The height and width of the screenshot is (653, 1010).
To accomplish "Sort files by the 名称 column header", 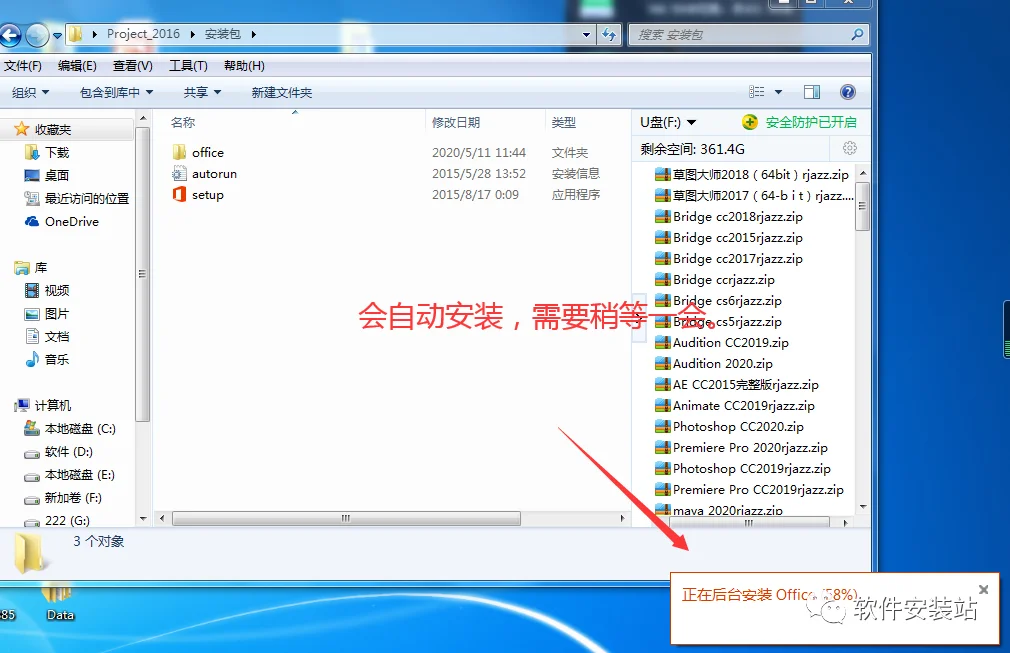I will coord(183,122).
